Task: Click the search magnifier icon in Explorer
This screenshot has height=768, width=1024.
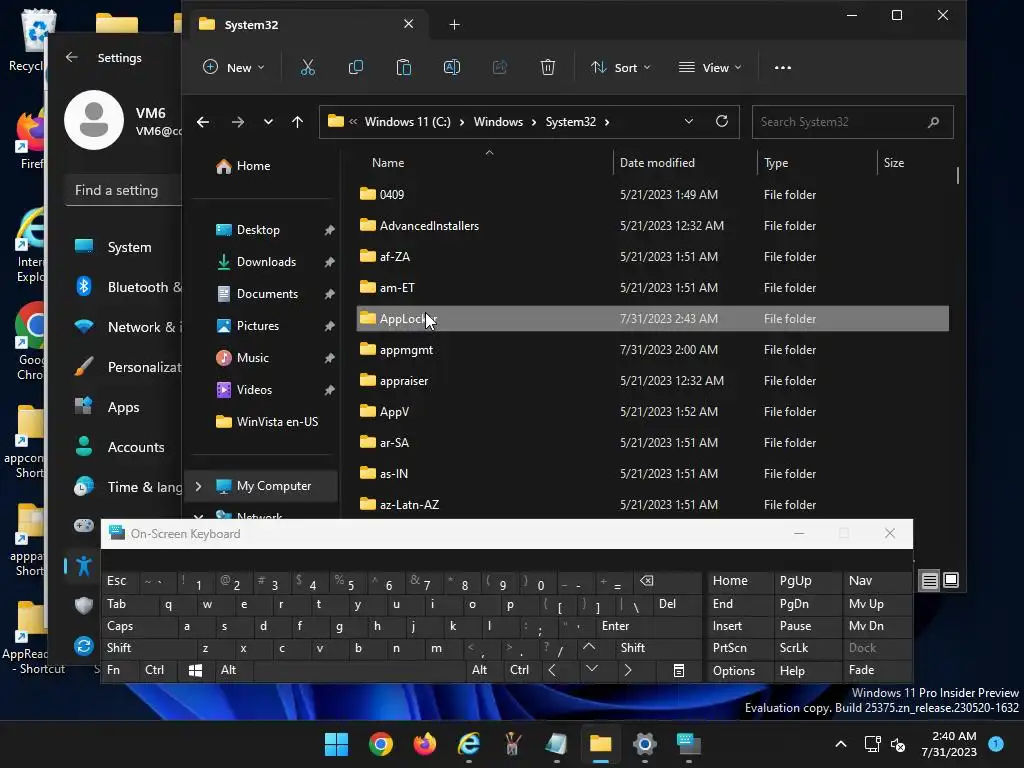Action: coord(933,122)
